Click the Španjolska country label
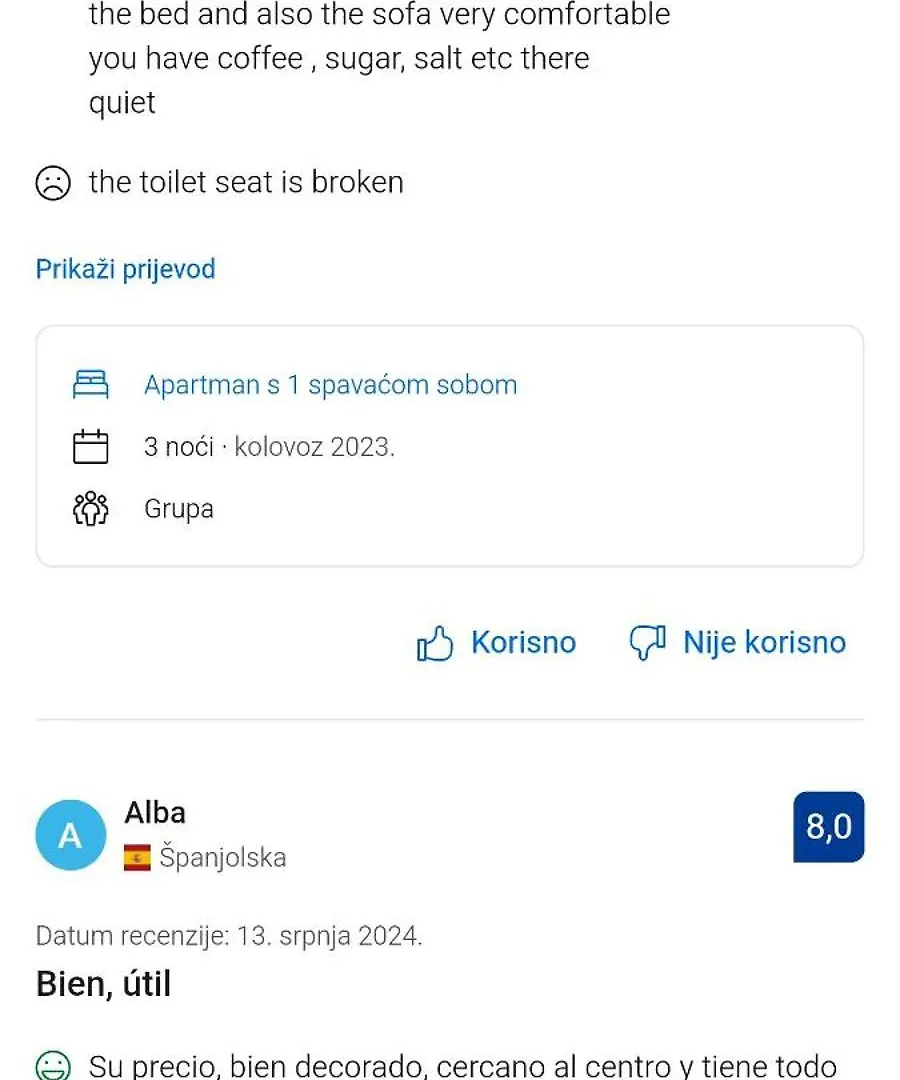The width and height of the screenshot is (900, 1080). (x=222, y=858)
